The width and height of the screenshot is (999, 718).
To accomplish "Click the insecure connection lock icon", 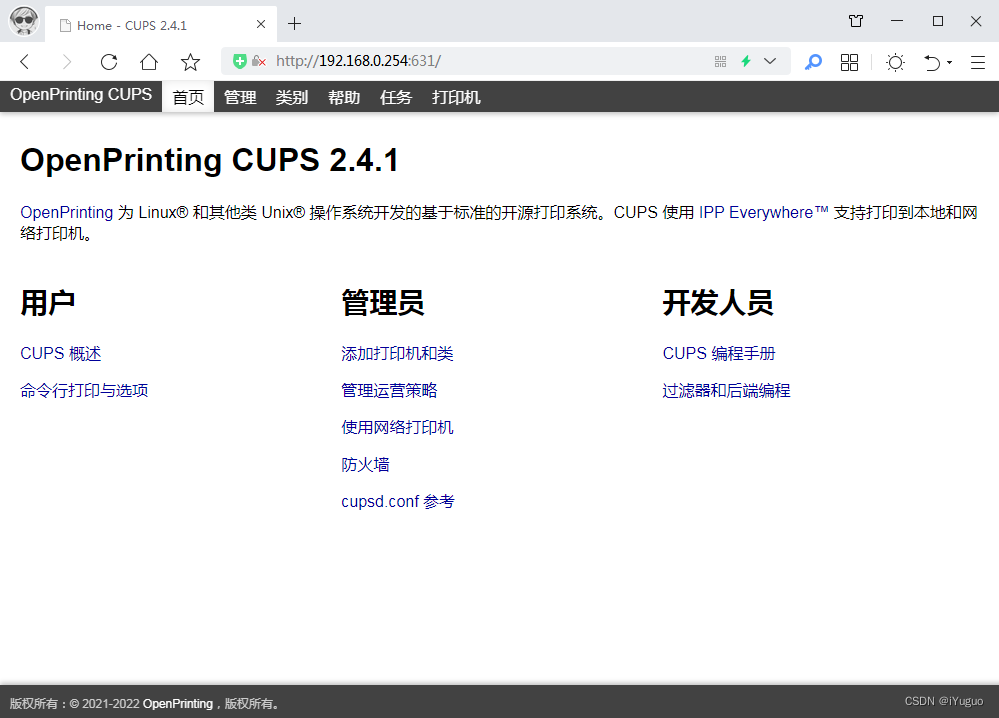I will coord(258,61).
